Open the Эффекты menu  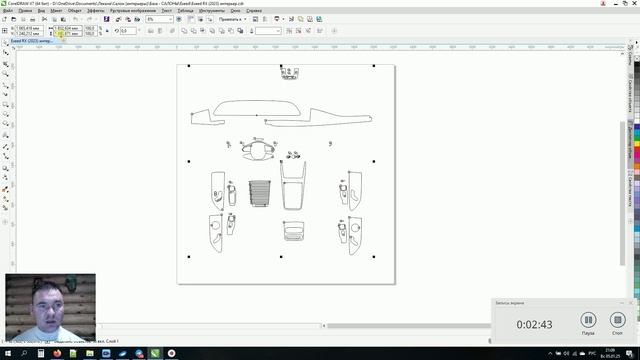[96, 11]
